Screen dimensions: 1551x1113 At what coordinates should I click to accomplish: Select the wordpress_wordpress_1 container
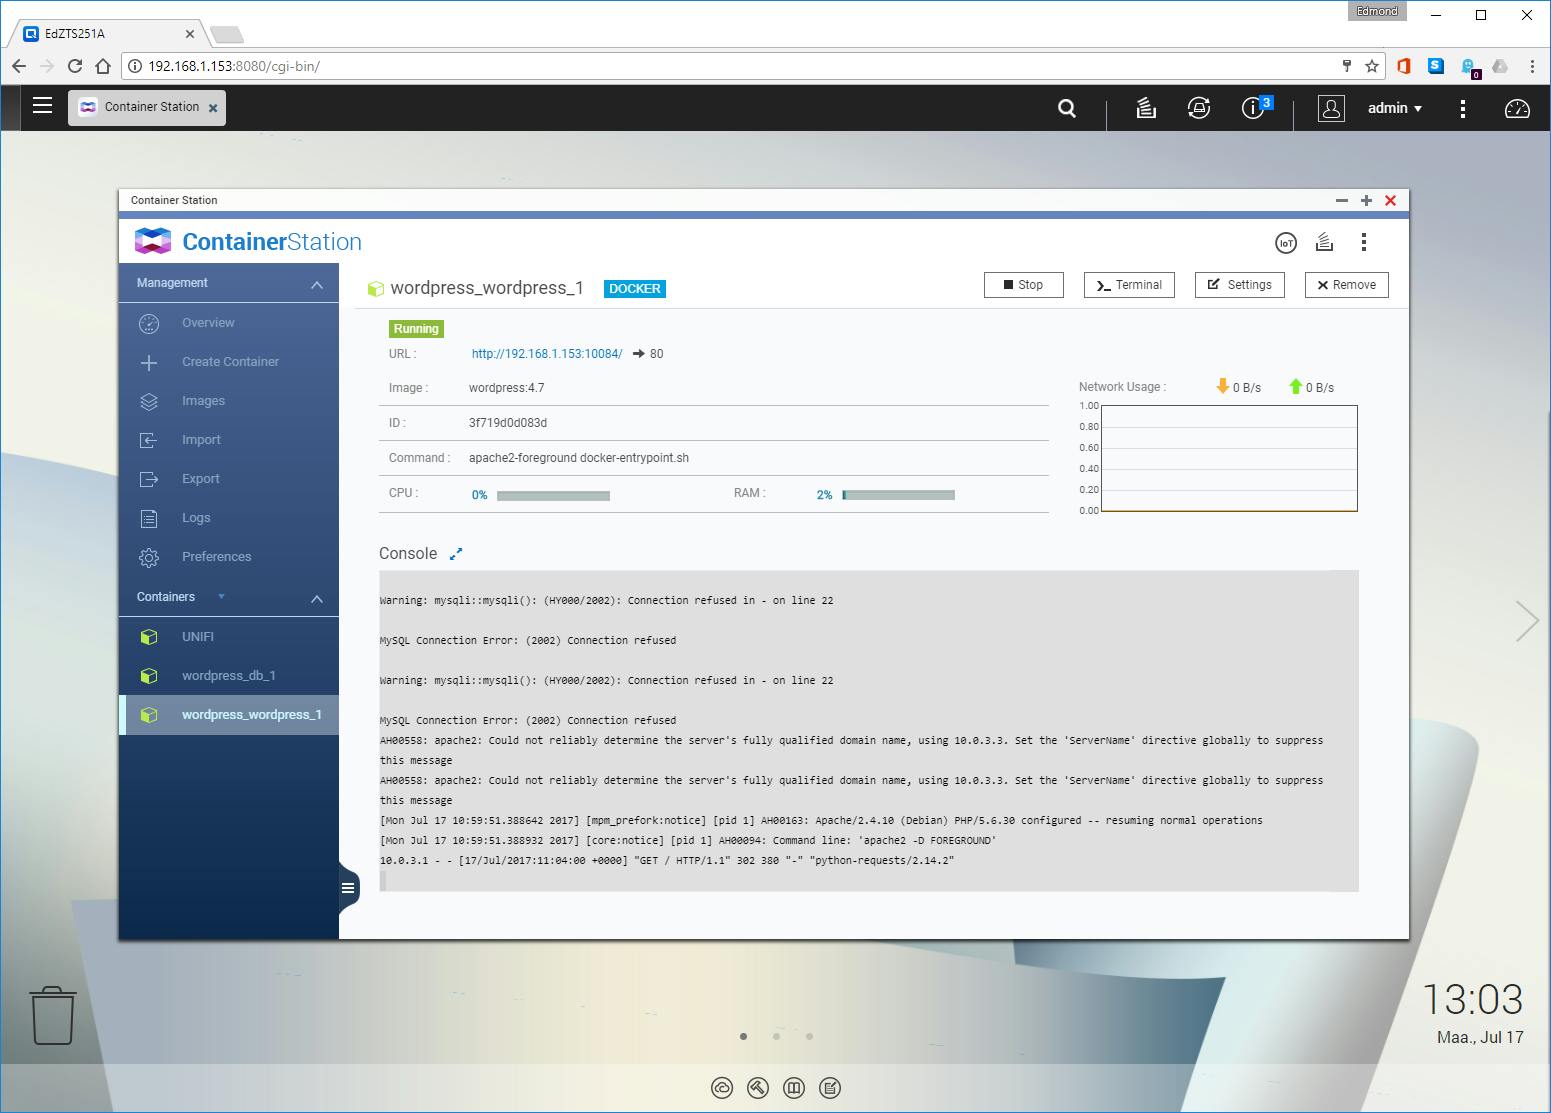coord(229,715)
